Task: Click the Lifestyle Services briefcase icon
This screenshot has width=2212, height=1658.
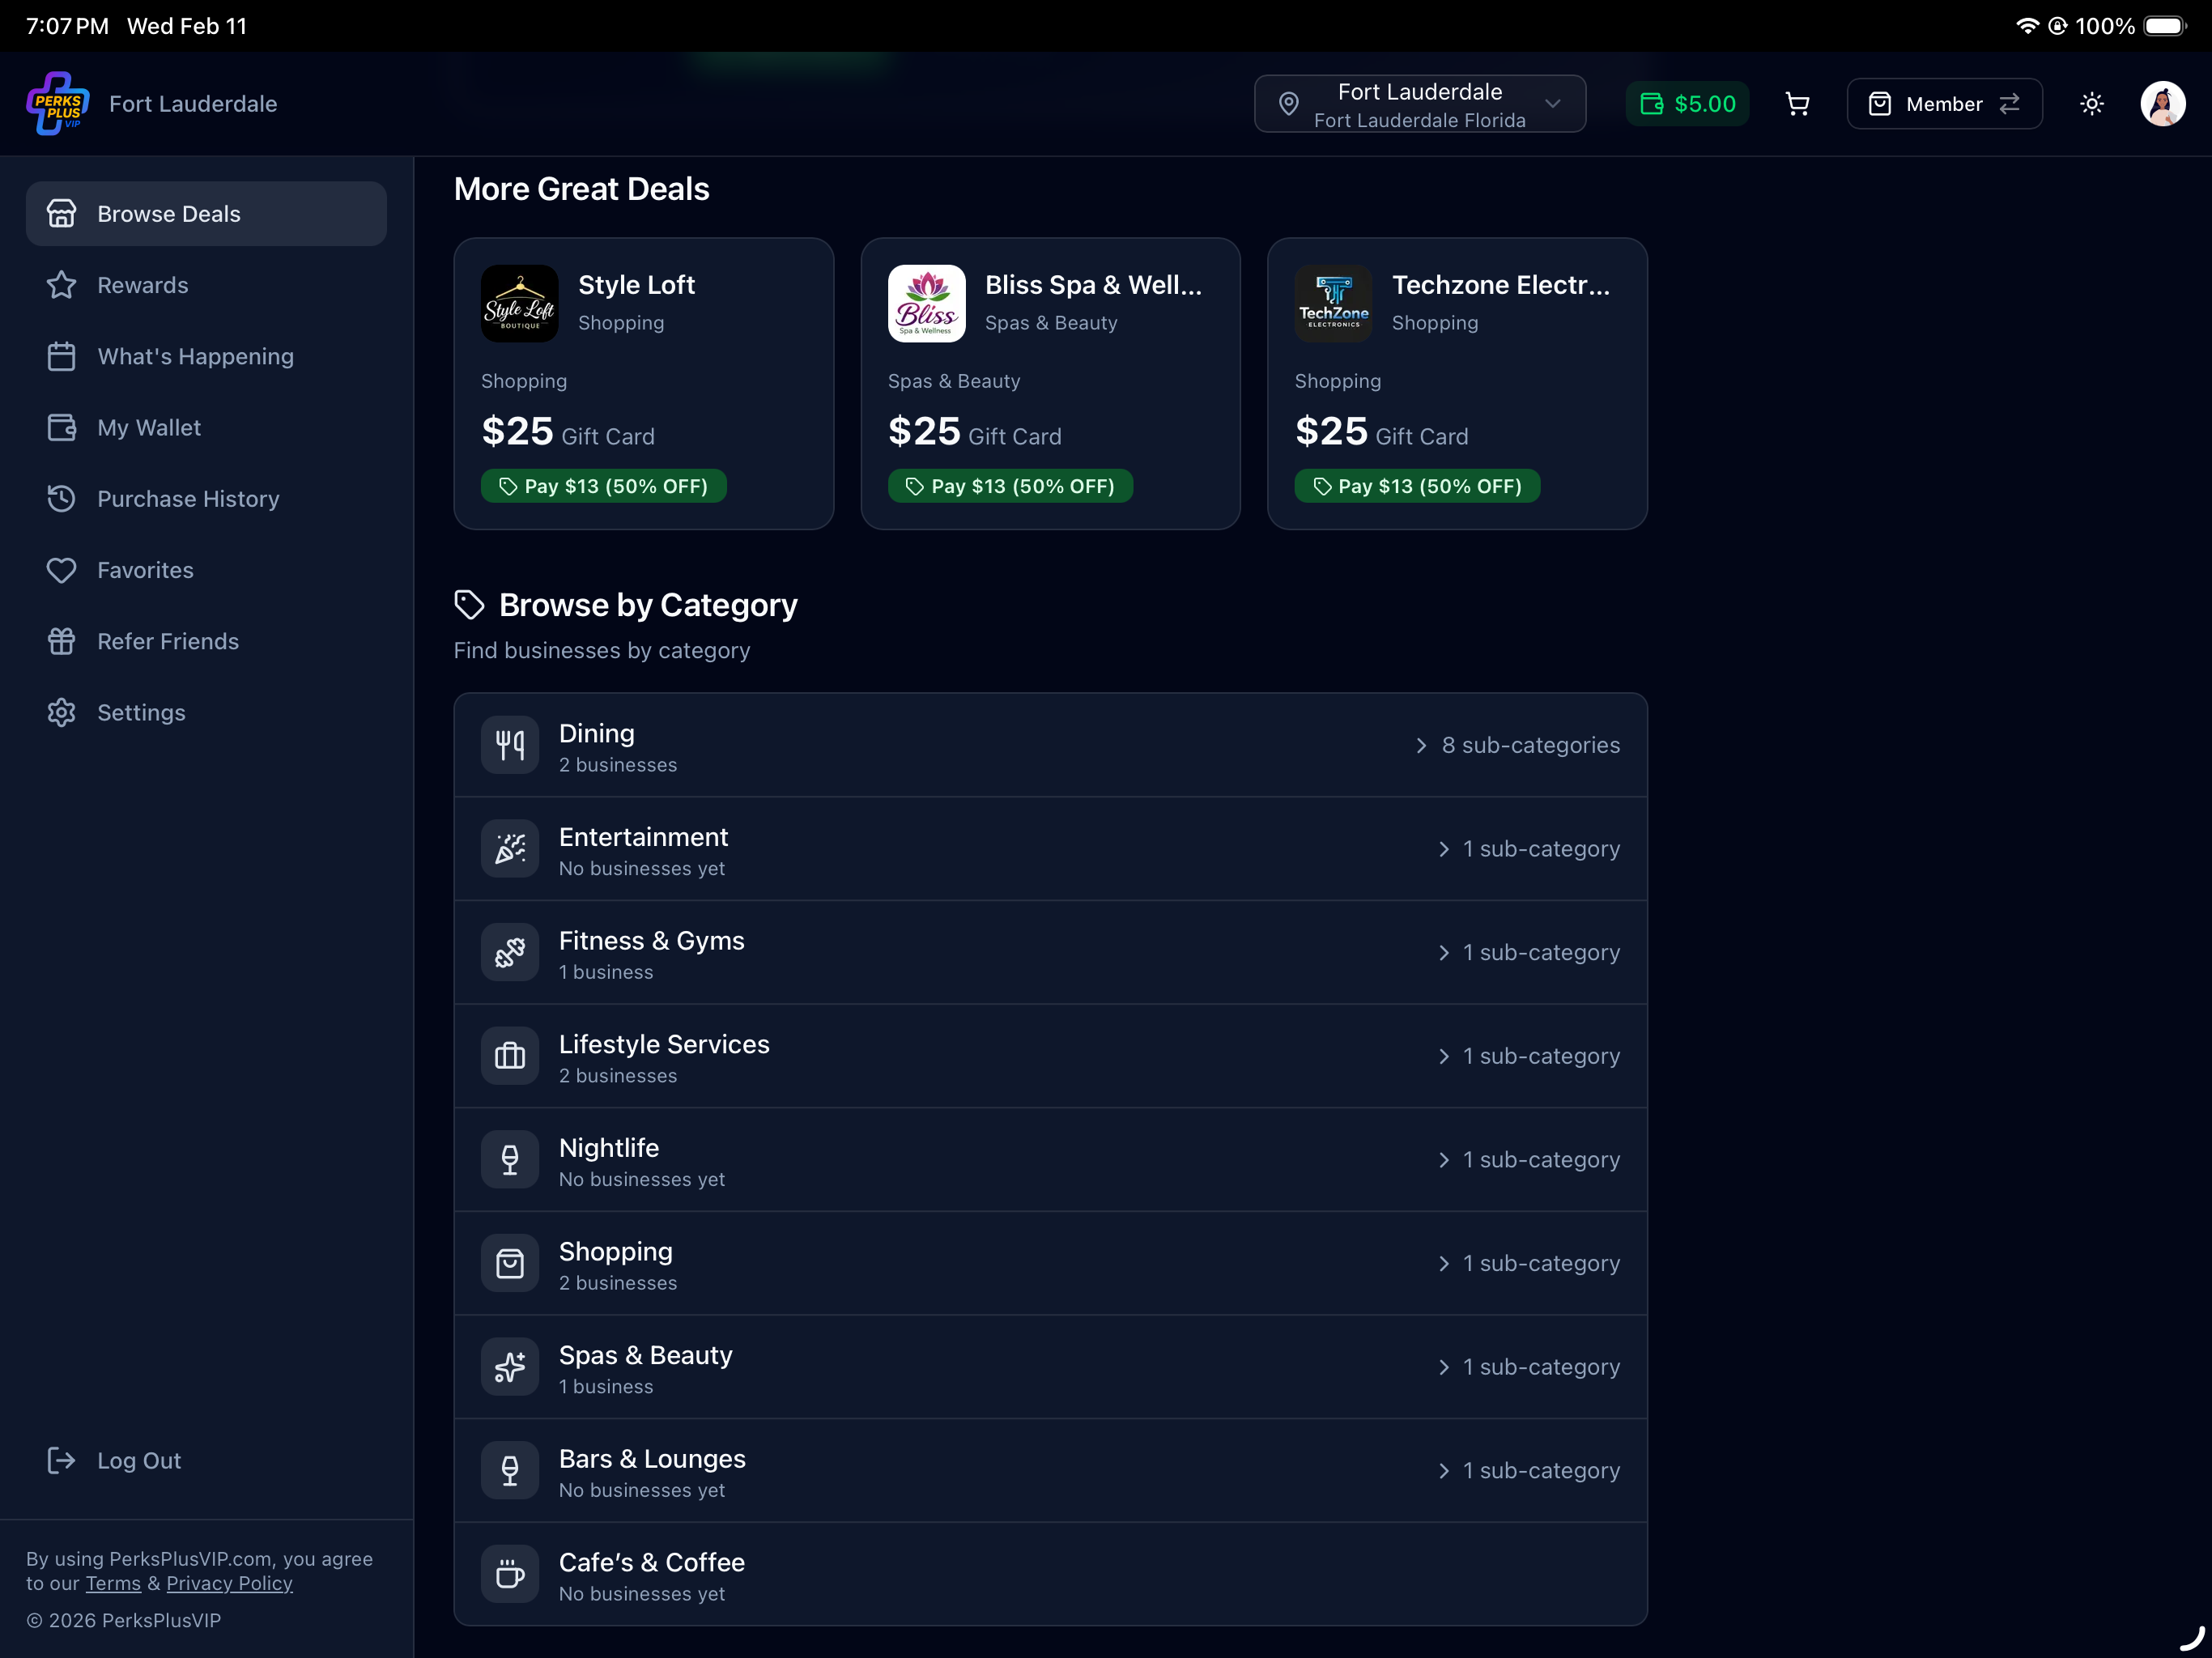Action: coord(510,1056)
